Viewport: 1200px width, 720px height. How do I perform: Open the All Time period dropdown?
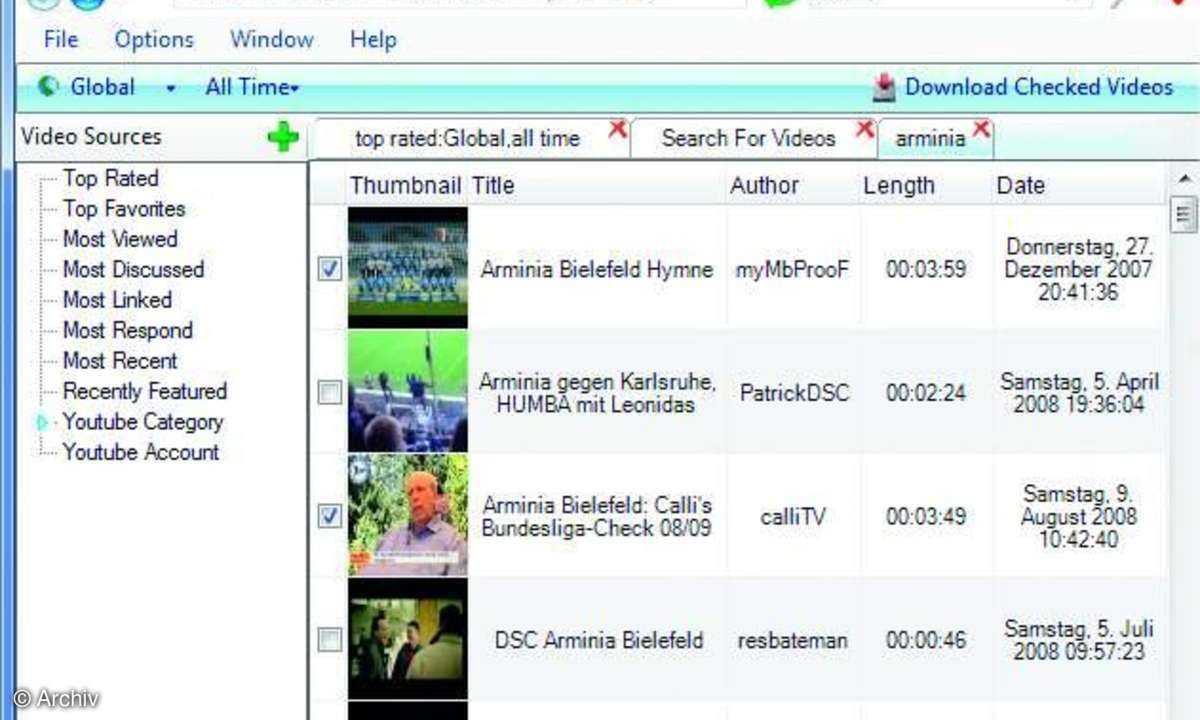coord(252,87)
